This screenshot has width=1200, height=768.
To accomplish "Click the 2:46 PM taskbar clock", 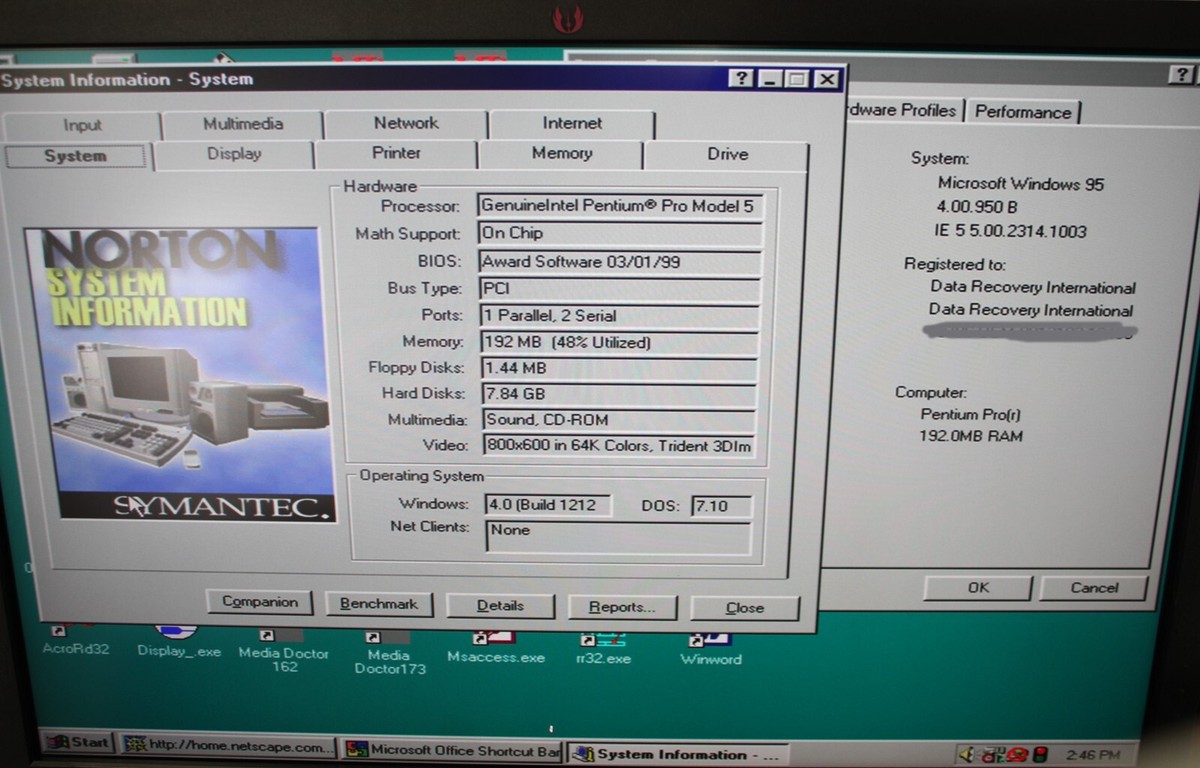I will click(1093, 755).
